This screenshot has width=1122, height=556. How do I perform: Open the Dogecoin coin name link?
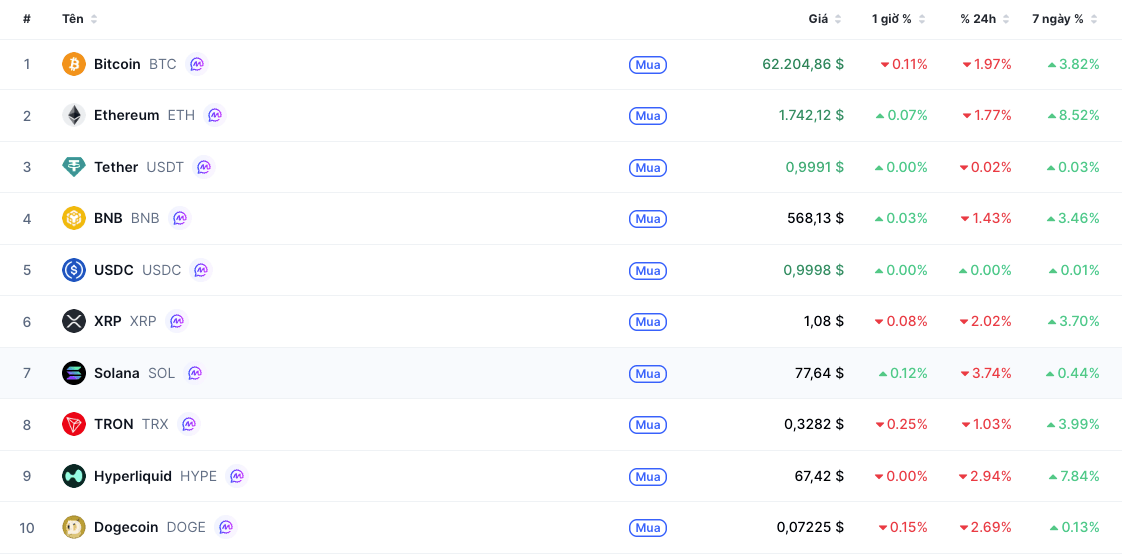point(126,527)
